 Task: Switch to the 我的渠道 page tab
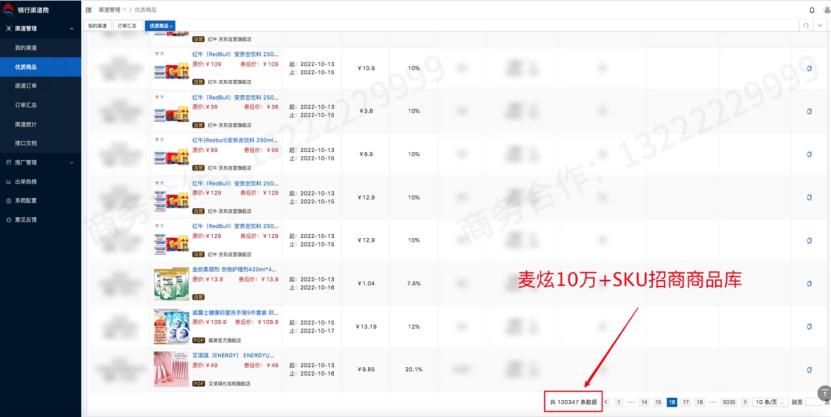click(x=98, y=25)
